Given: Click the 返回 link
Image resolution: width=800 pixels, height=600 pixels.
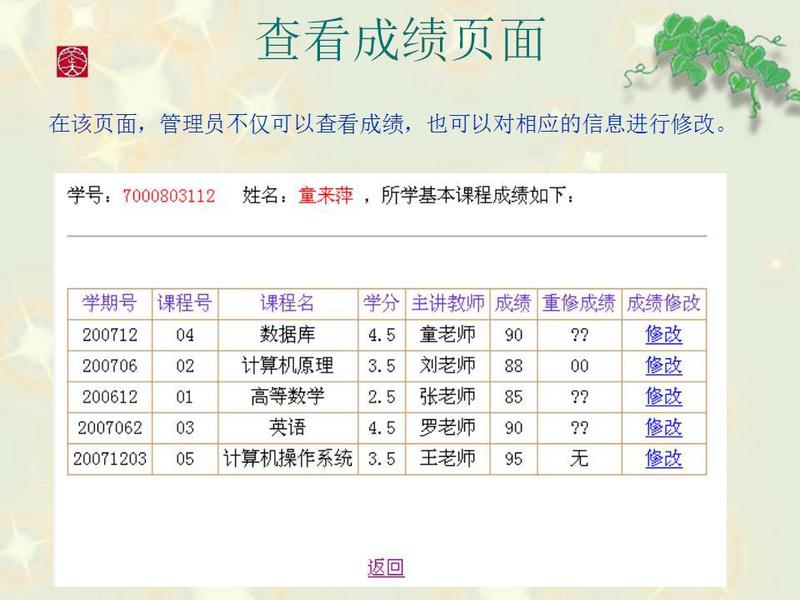Looking at the screenshot, I should click(386, 567).
